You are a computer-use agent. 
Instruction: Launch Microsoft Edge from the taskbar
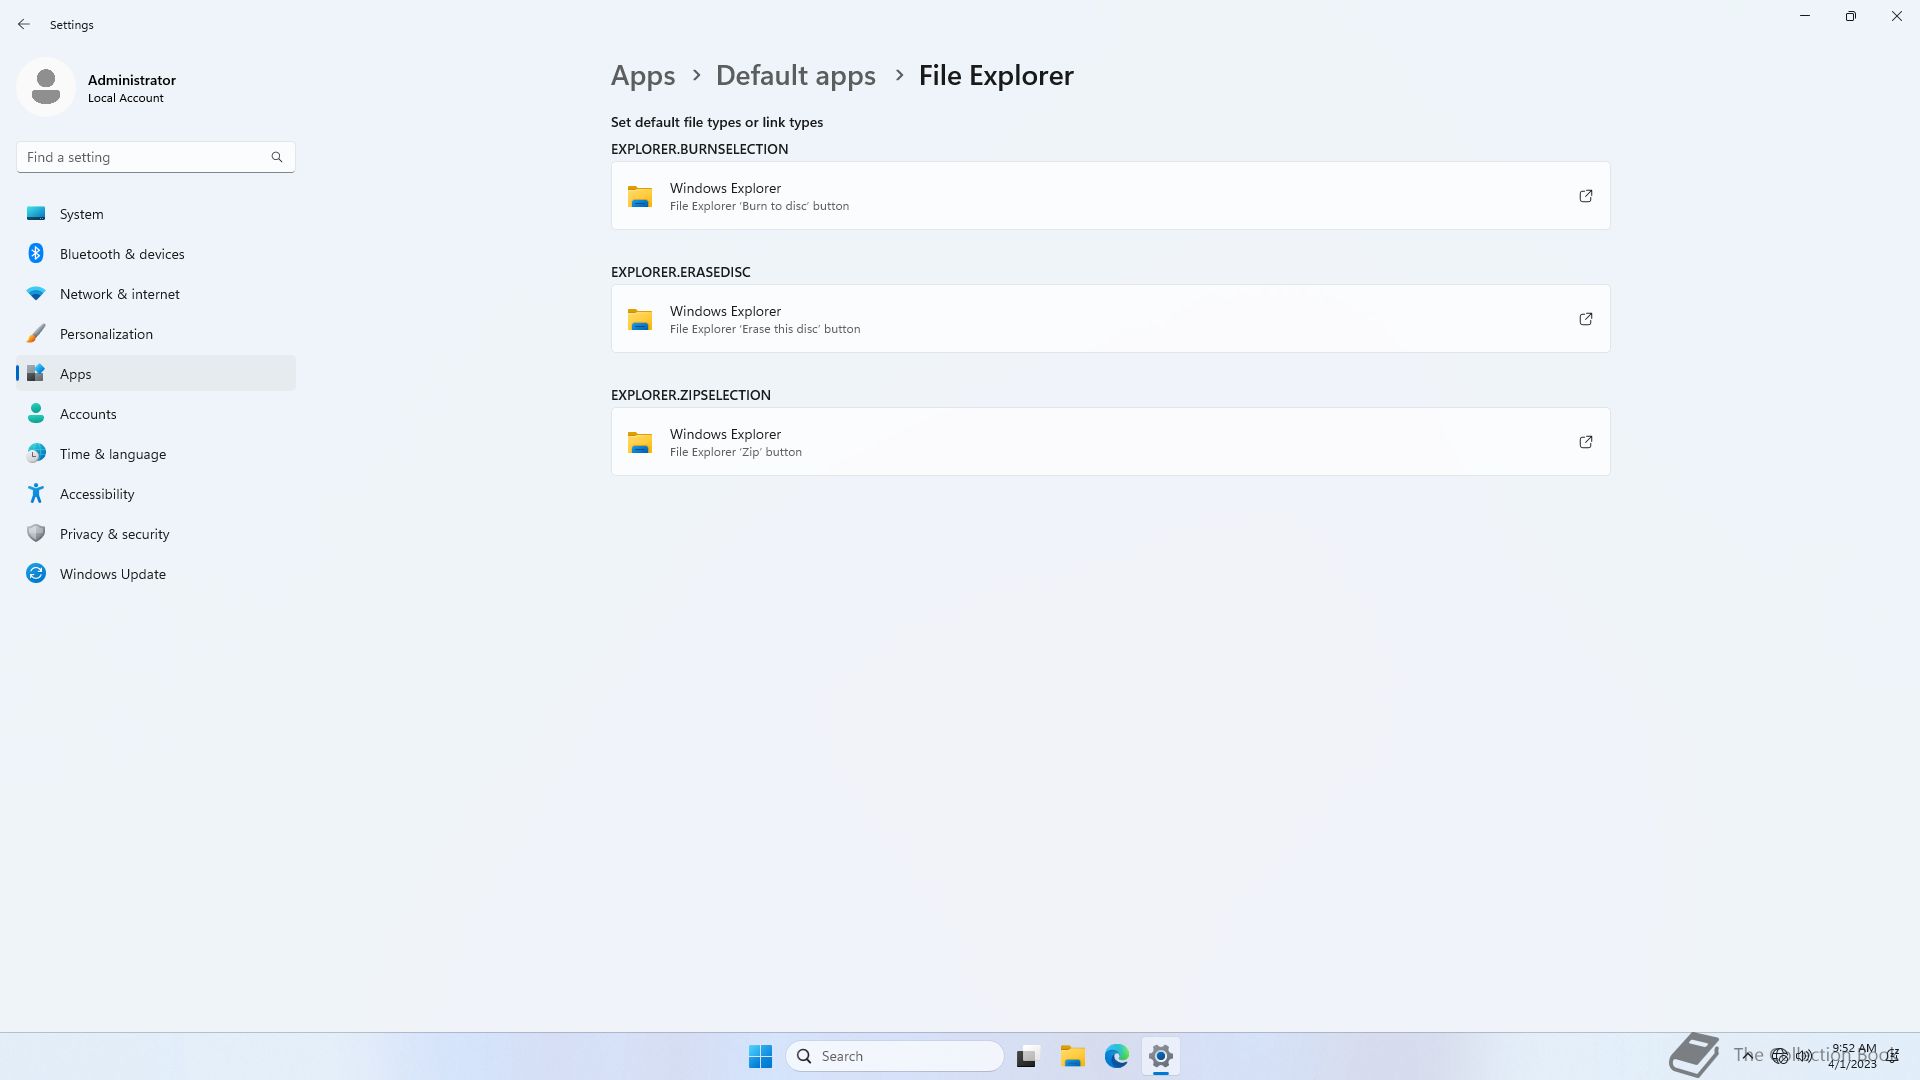(x=1117, y=1056)
